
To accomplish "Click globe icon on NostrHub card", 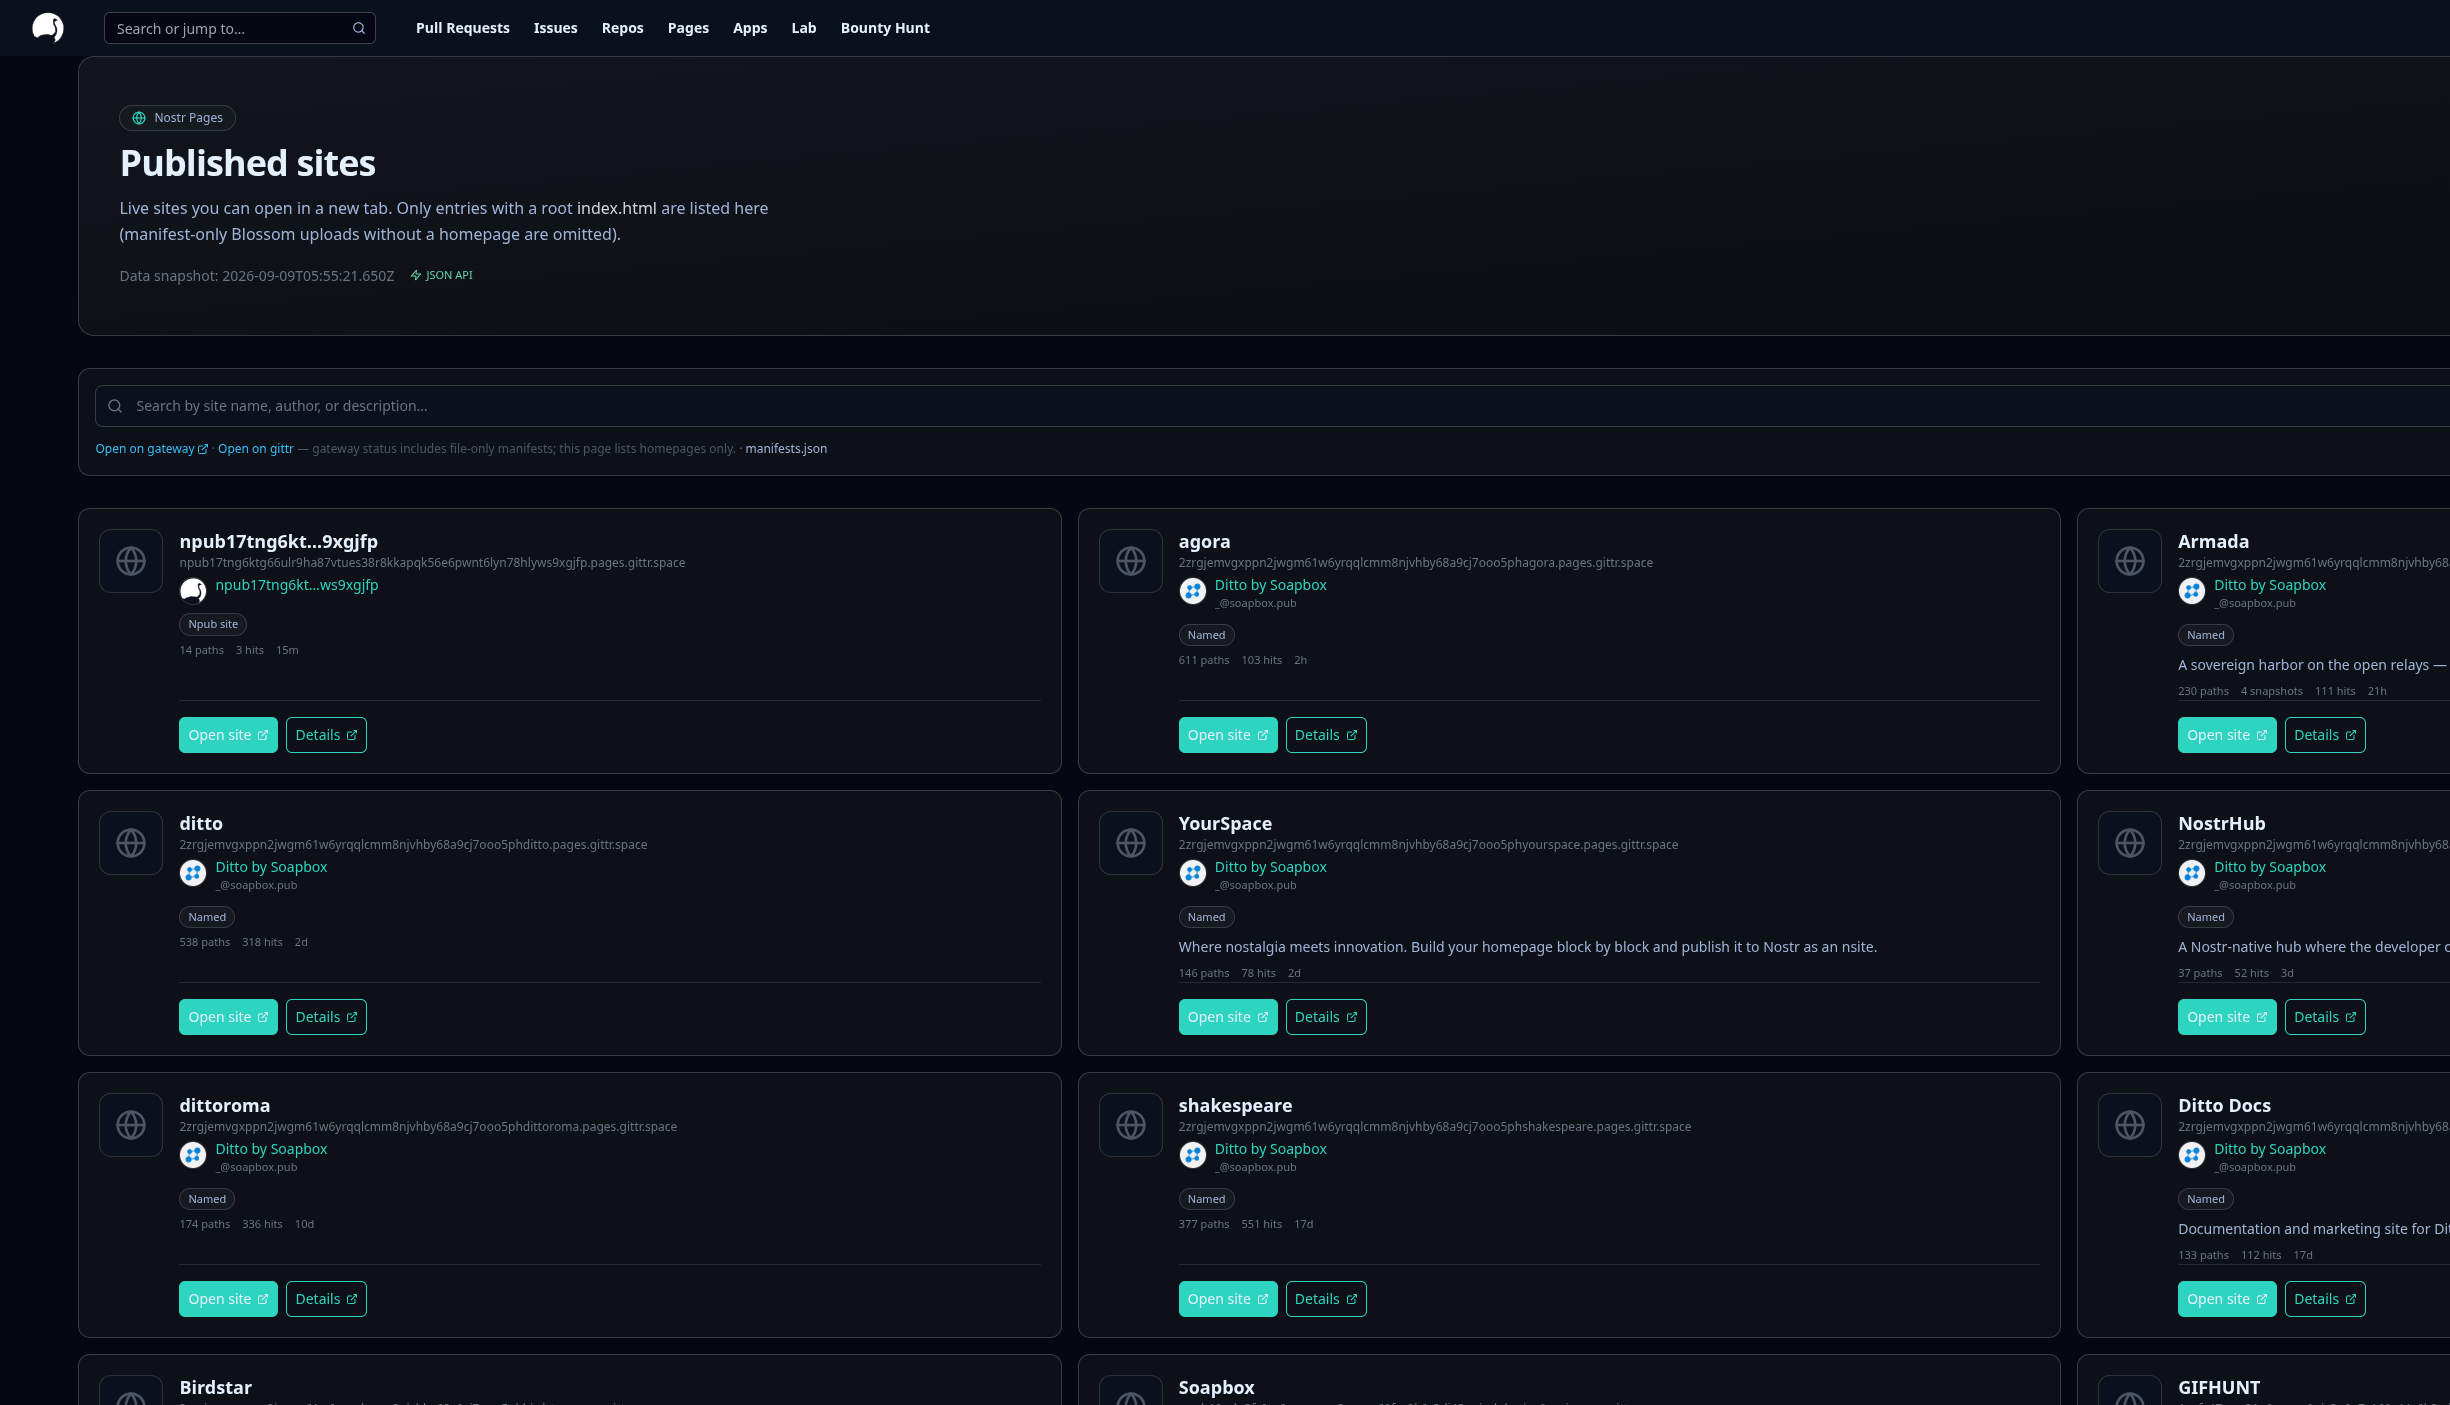I will click(2130, 843).
